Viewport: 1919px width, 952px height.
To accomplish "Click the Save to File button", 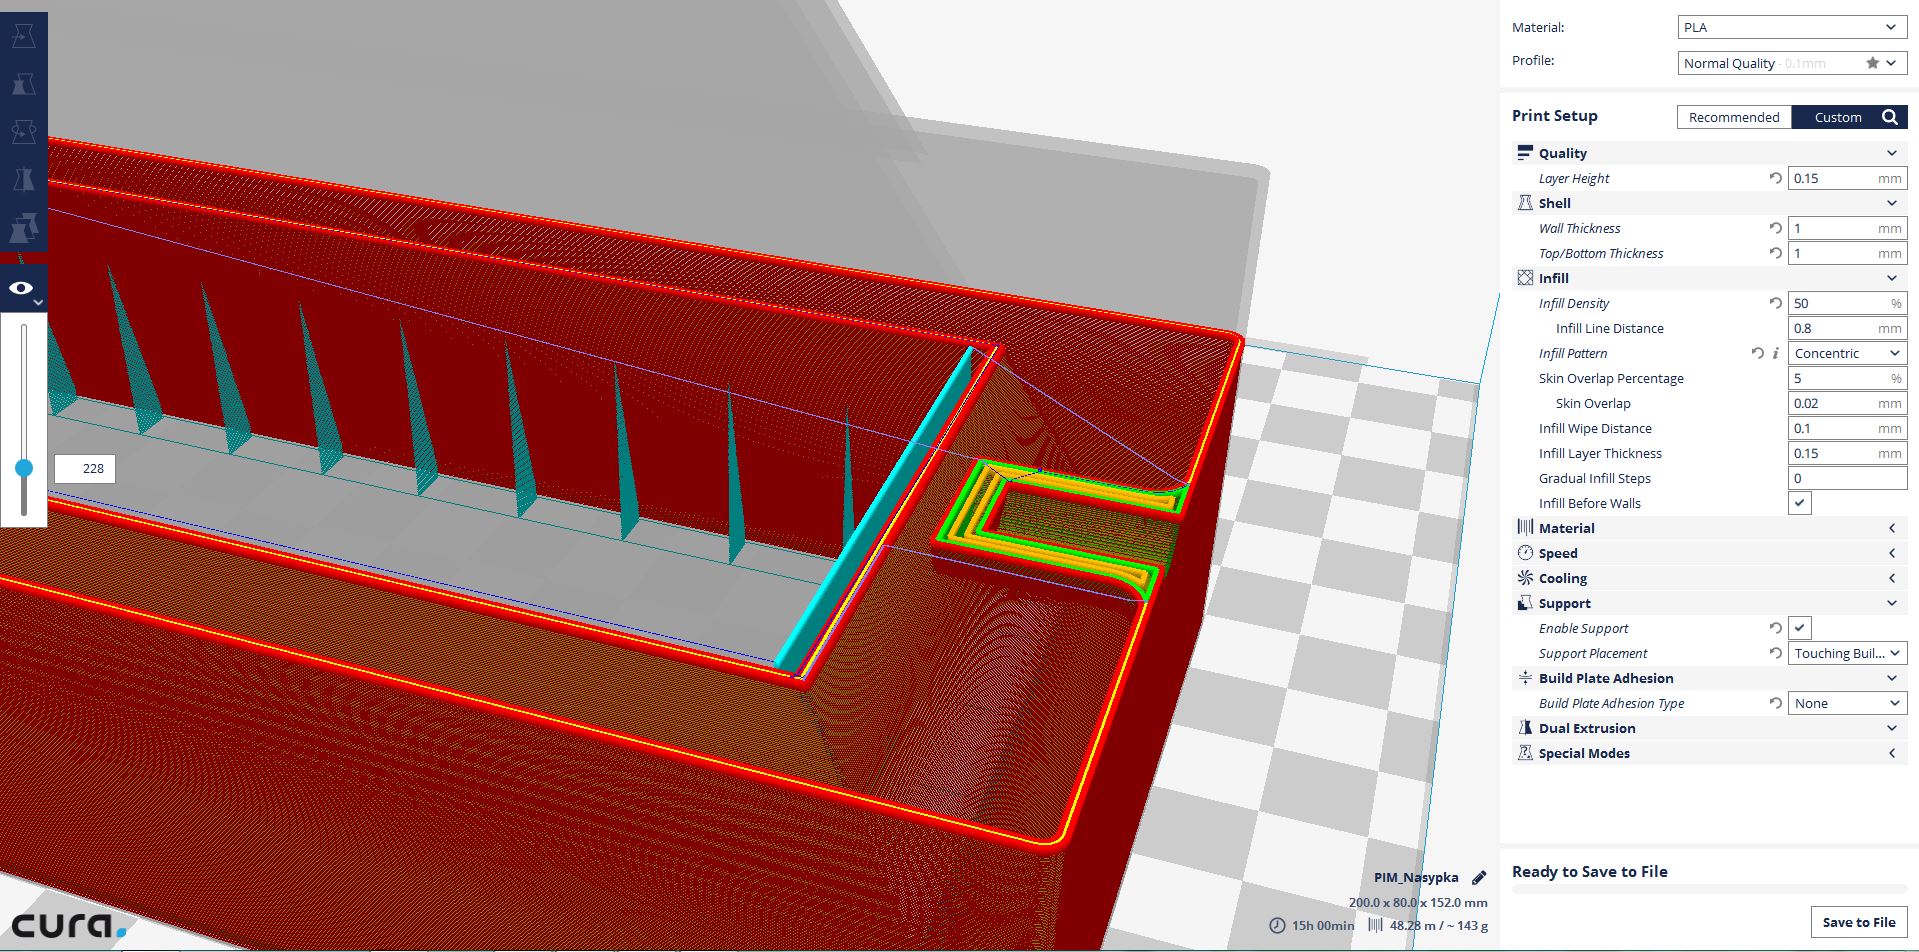I will click(1858, 922).
